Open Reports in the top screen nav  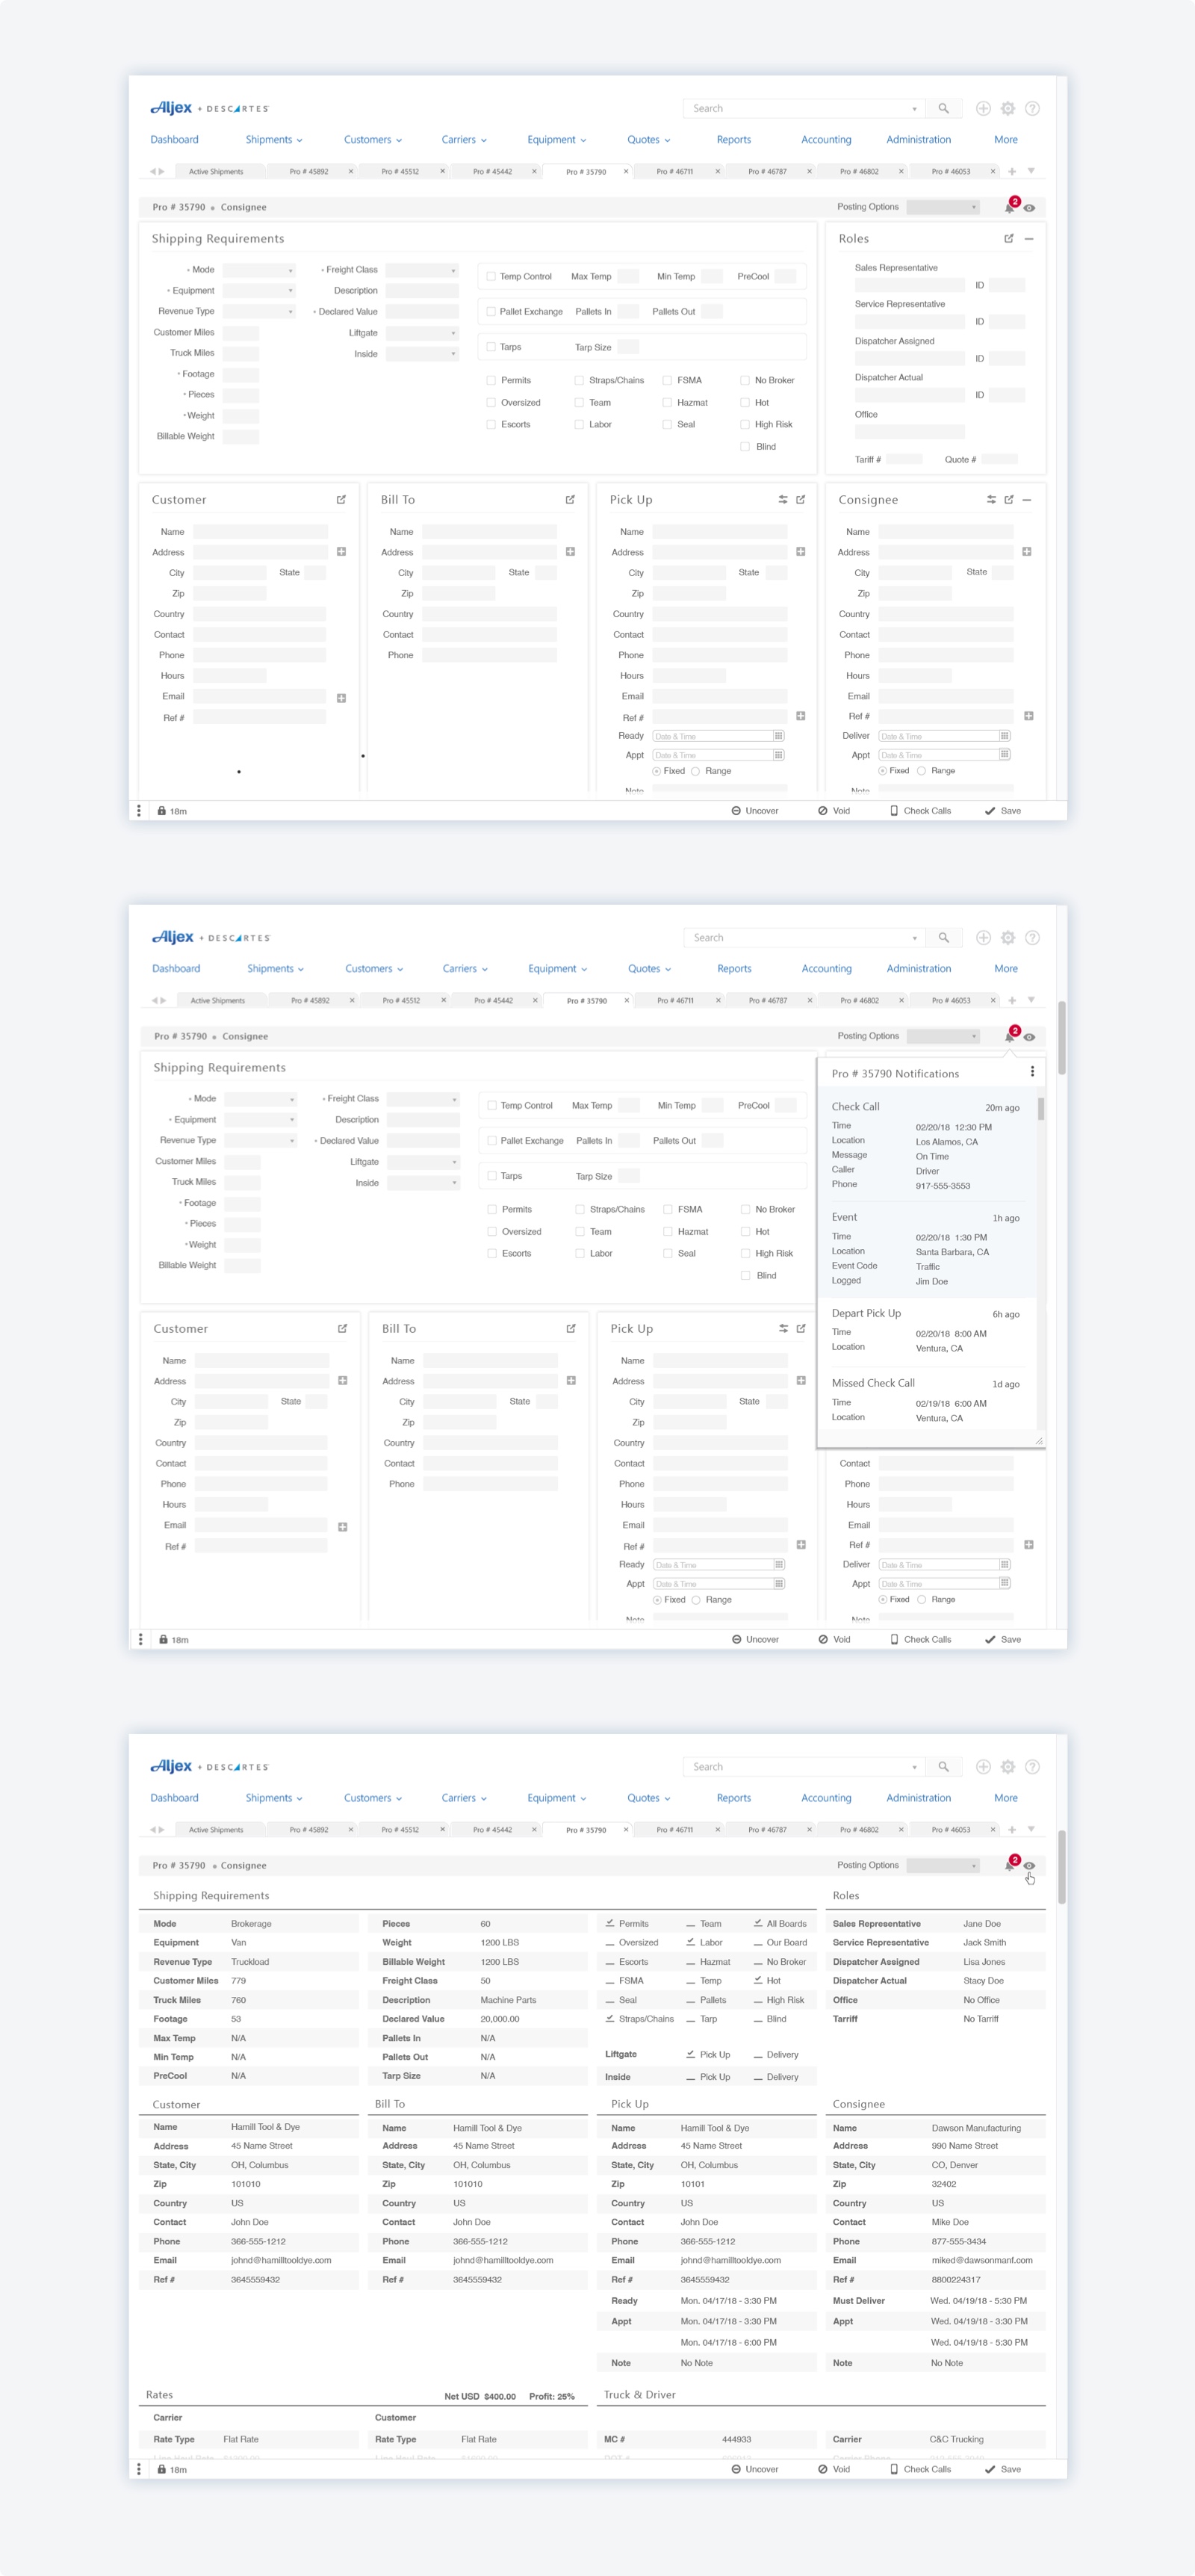coord(734,140)
